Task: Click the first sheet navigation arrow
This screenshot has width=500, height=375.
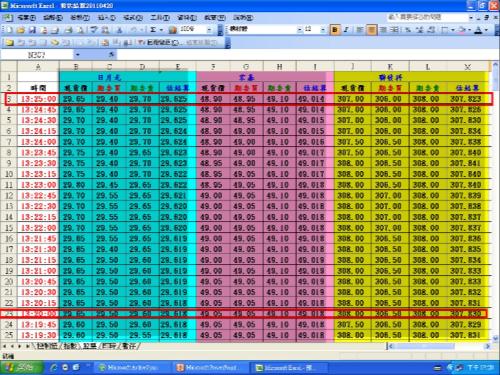Action: tap(4, 346)
